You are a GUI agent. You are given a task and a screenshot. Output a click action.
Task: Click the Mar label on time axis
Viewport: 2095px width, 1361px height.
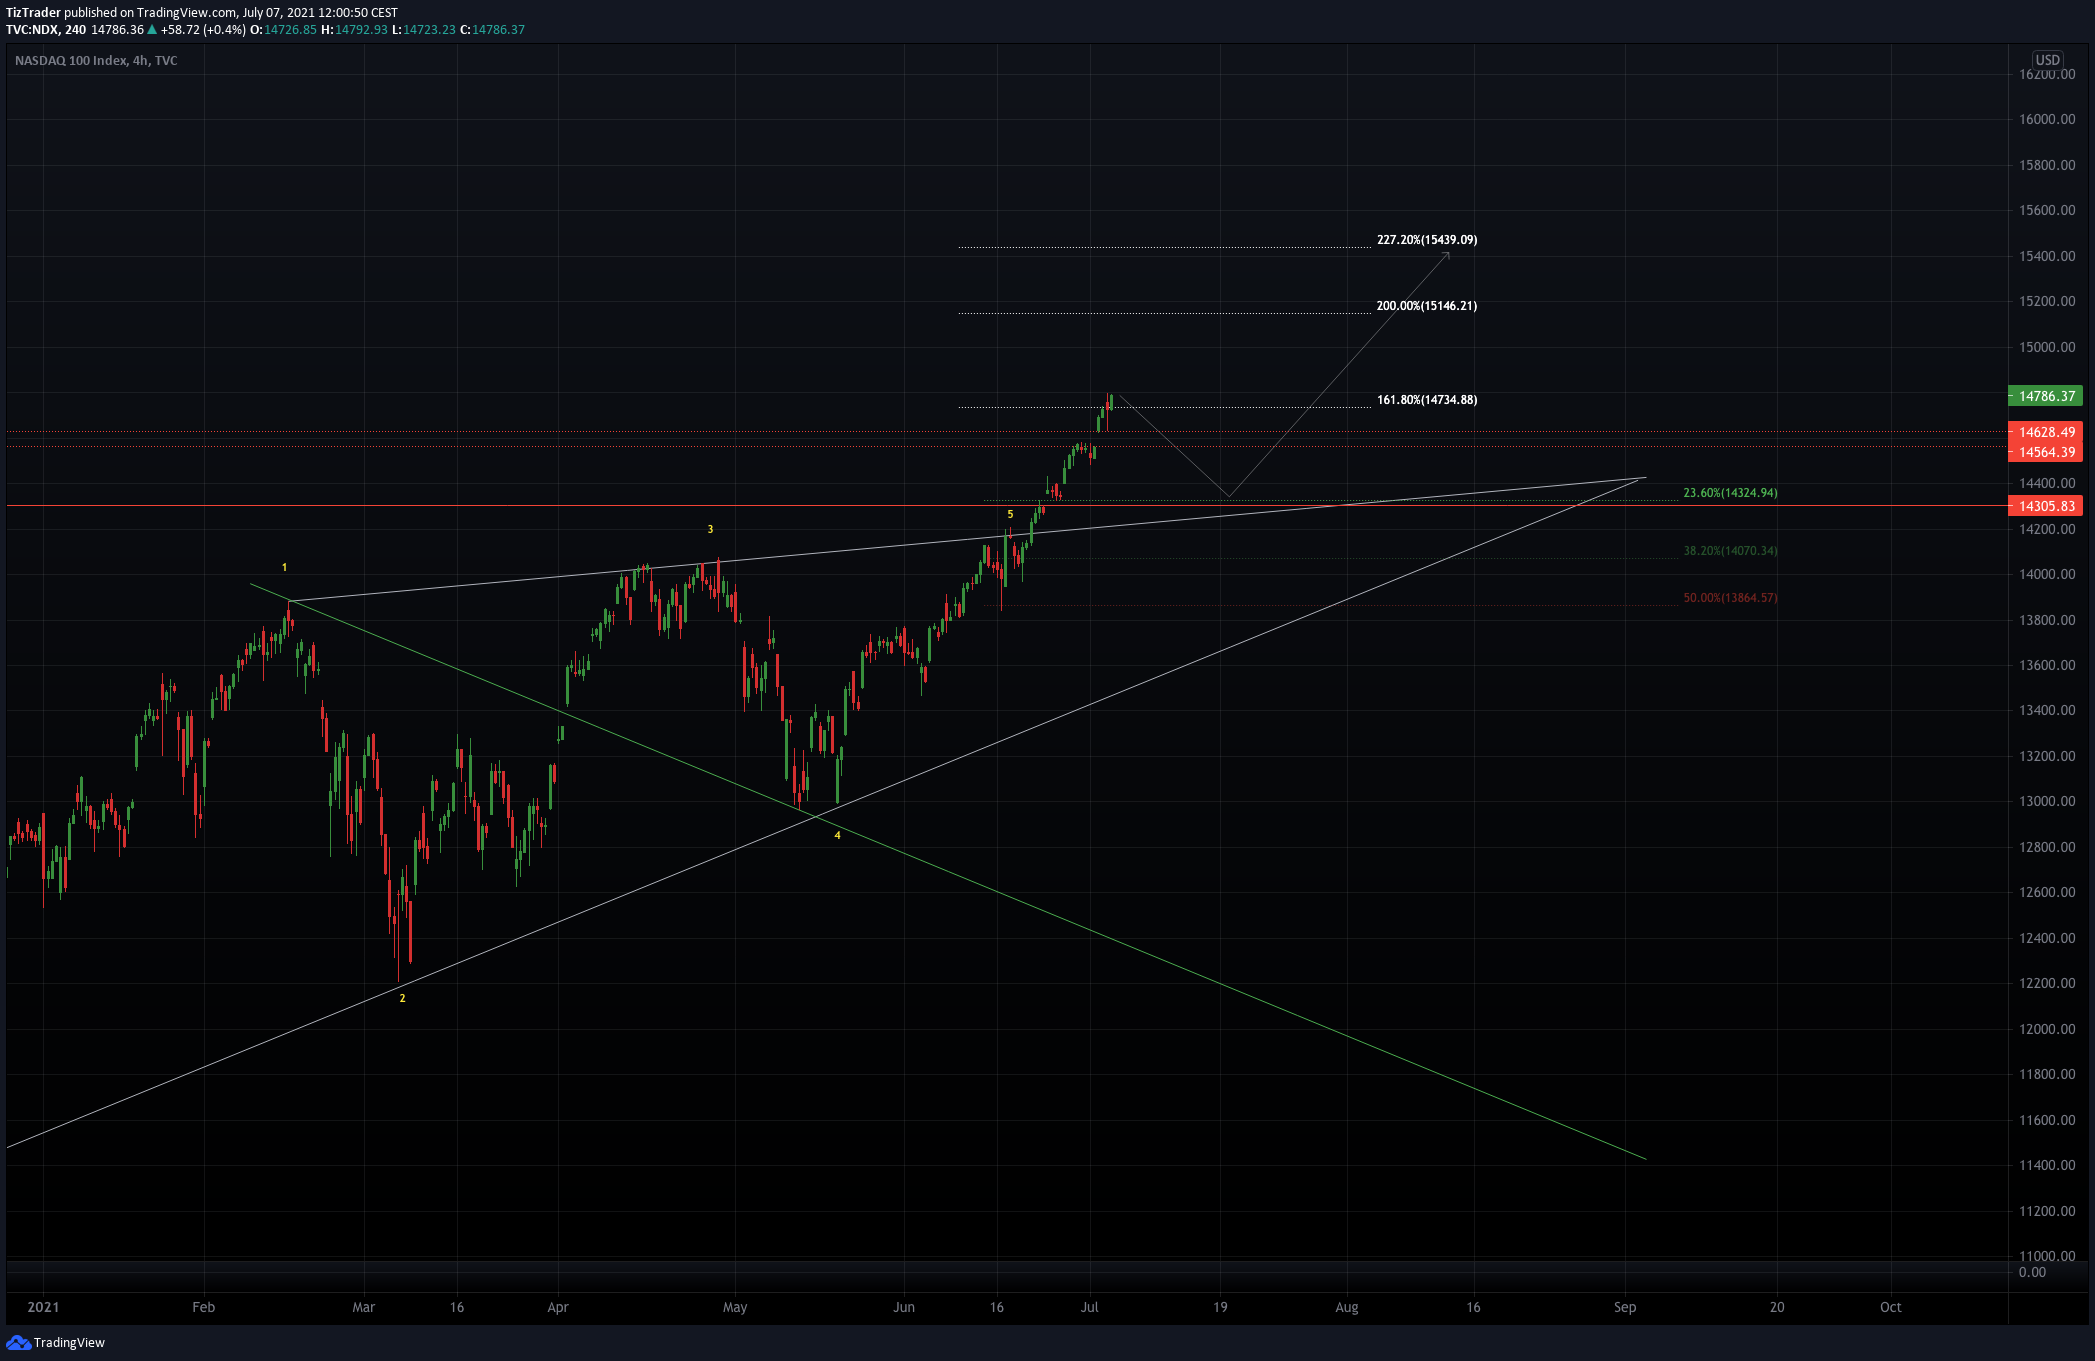(x=364, y=1307)
